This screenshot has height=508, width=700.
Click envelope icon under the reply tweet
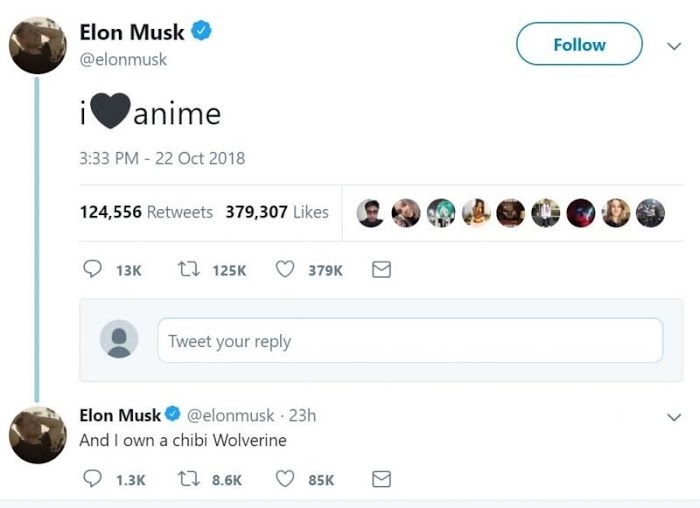point(381,479)
